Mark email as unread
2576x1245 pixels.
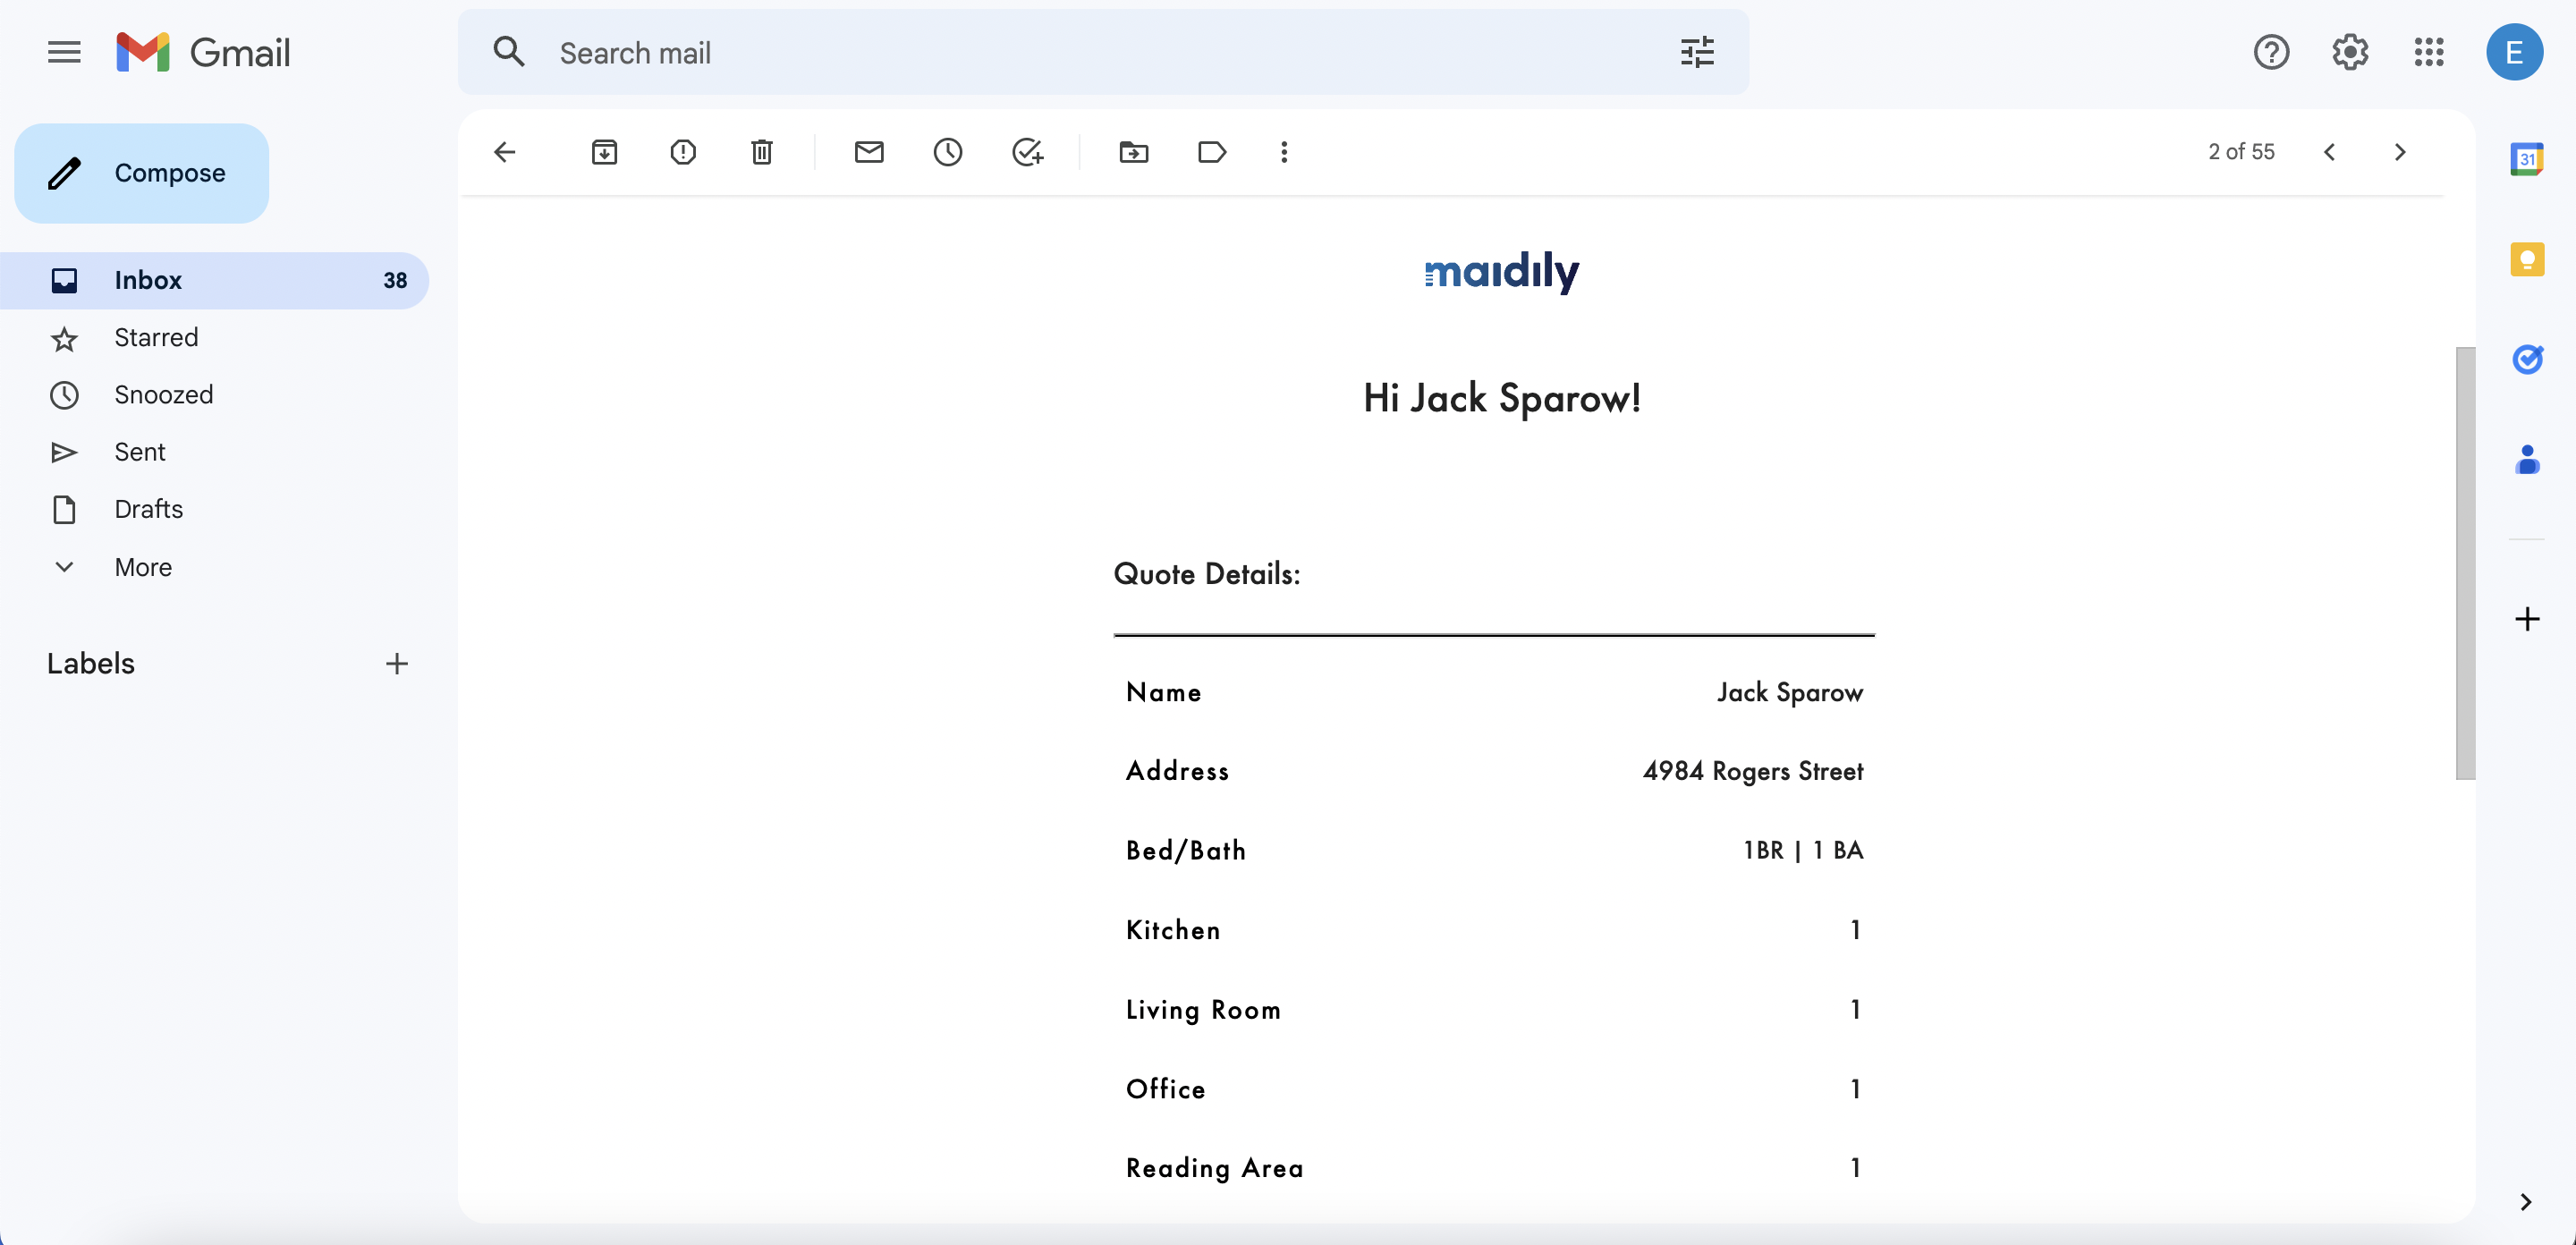tap(869, 152)
